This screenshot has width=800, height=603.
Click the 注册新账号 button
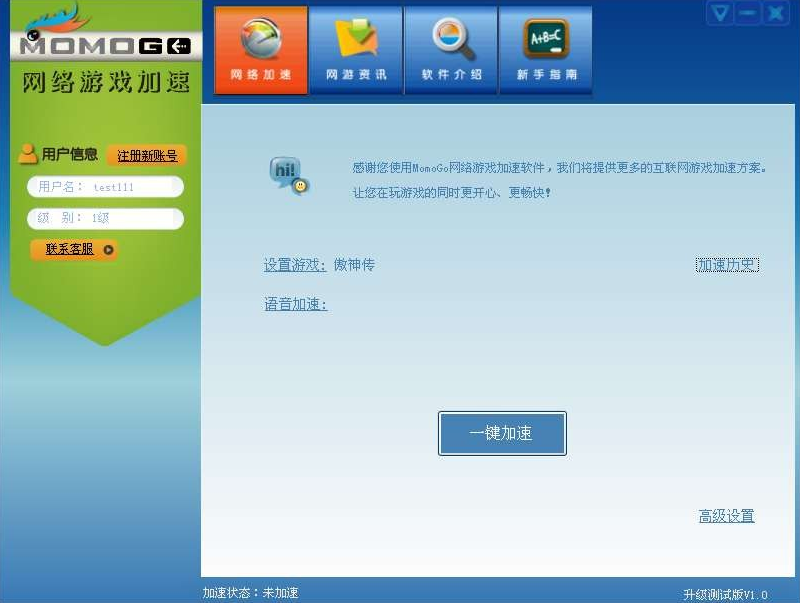(147, 156)
